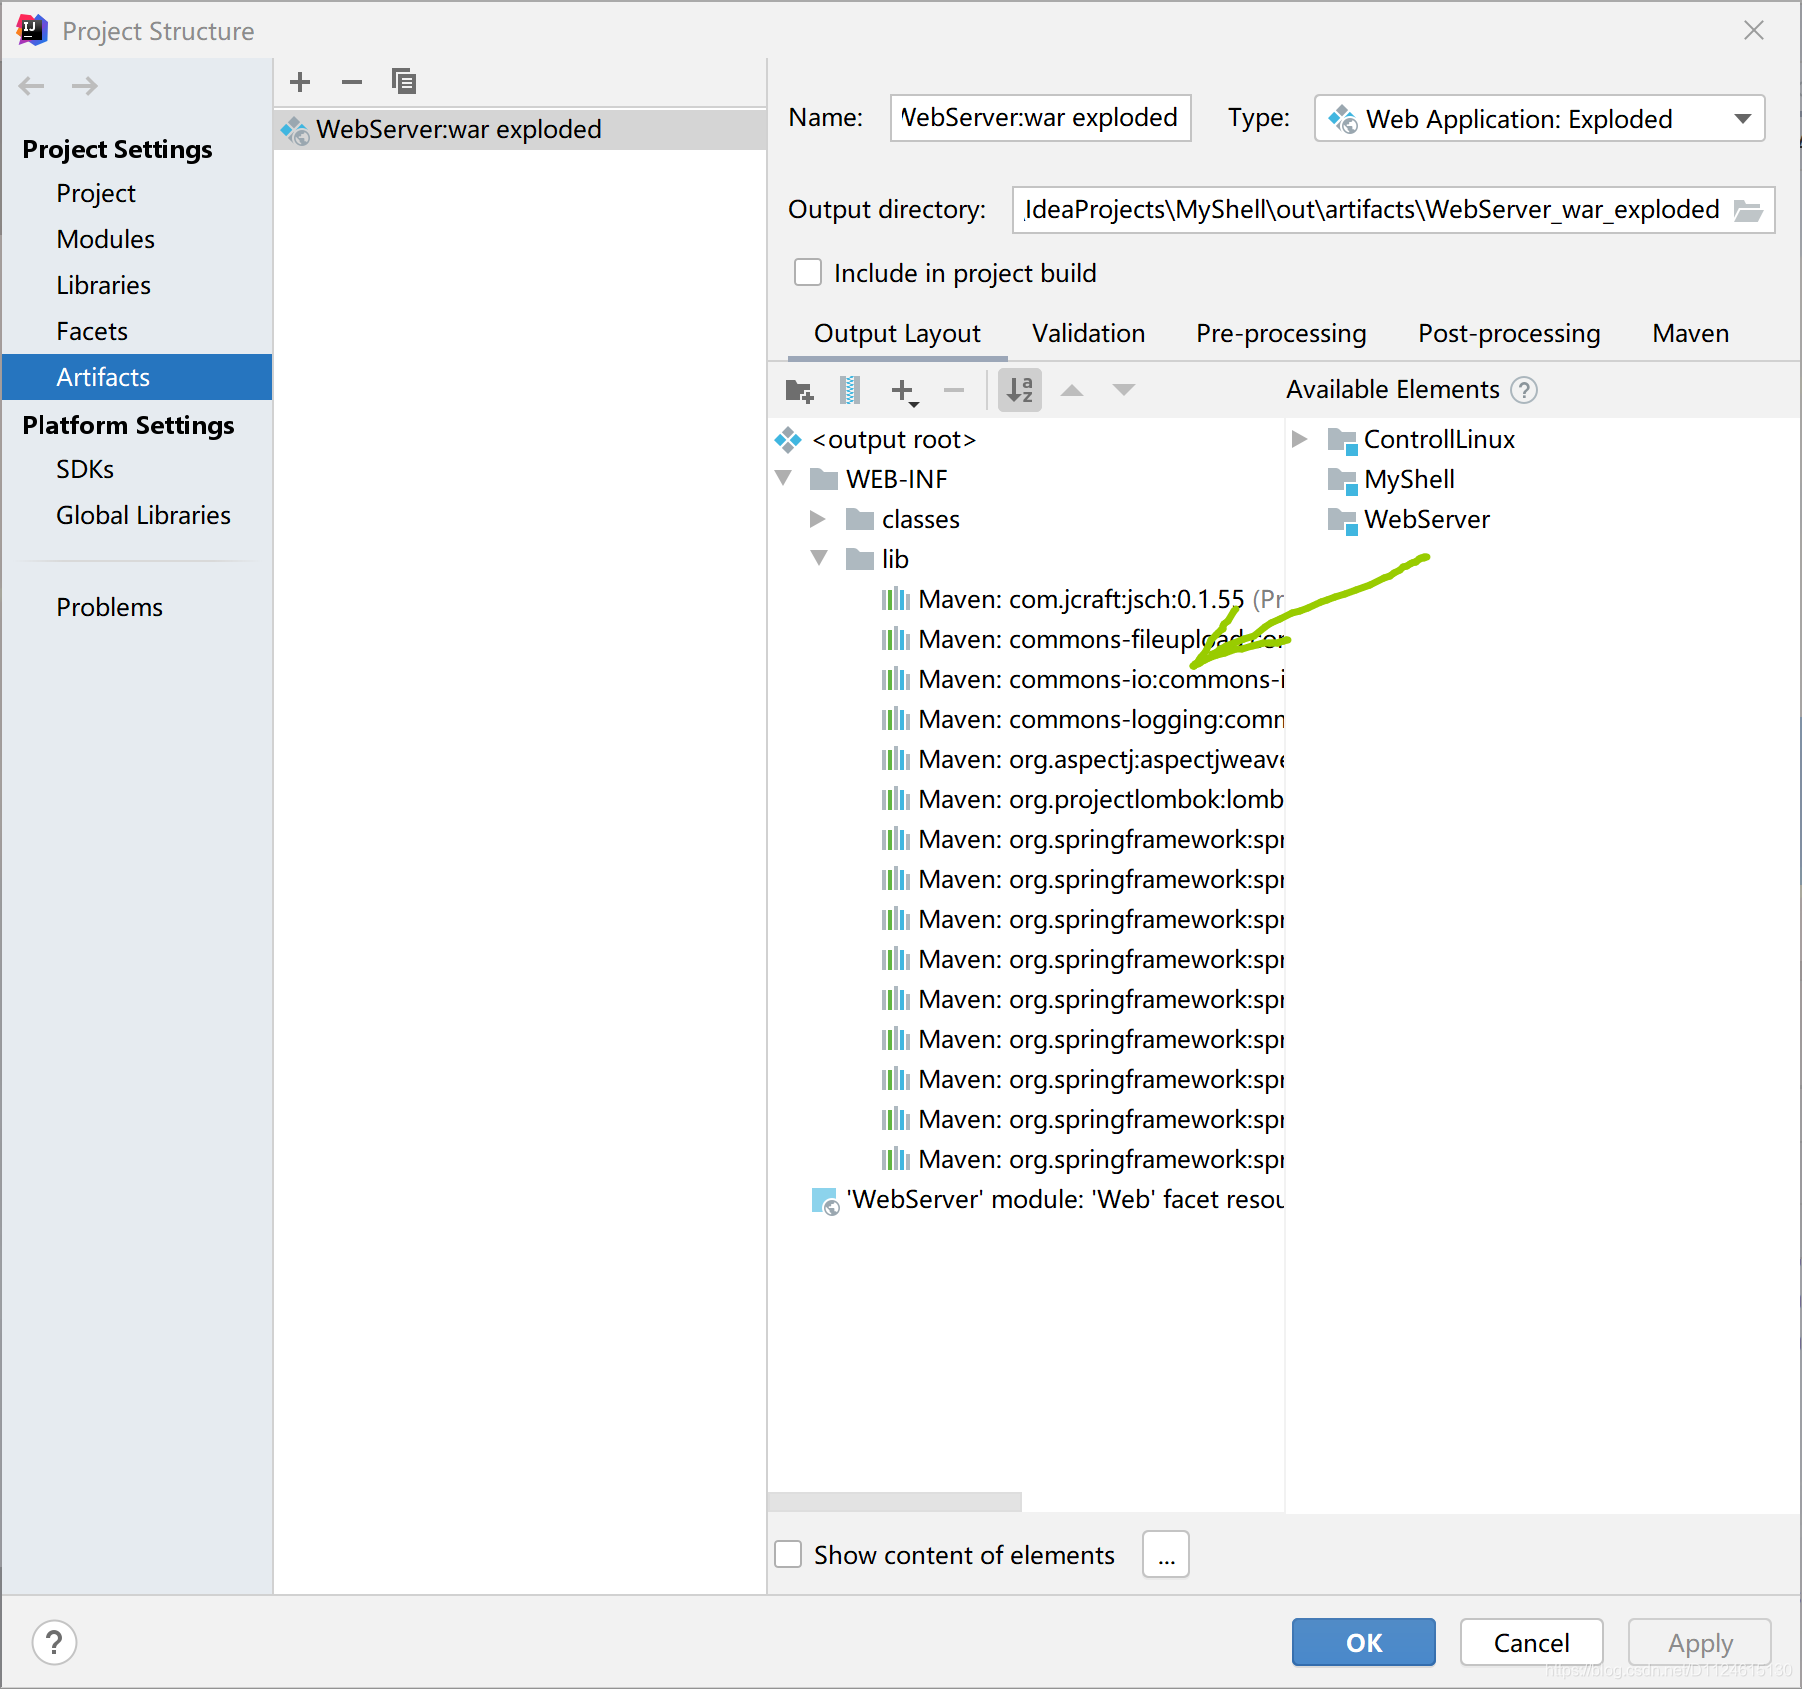
Task: Click the OK button
Action: click(1363, 1642)
